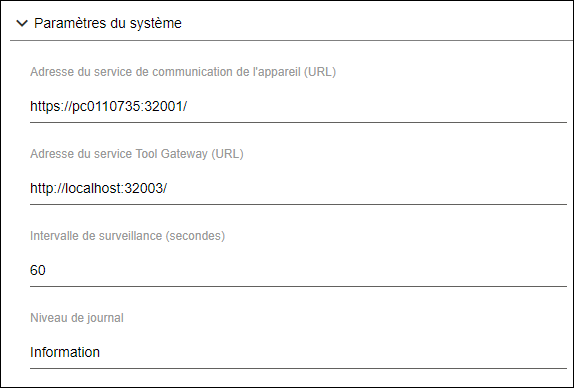The image size is (574, 388).
Task: Place cursor after 32001/ in the device URL
Action: pyautogui.click(x=187, y=106)
